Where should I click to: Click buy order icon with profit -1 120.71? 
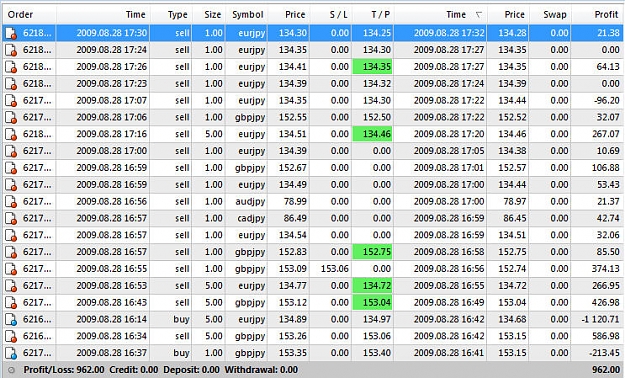pyautogui.click(x=11, y=320)
